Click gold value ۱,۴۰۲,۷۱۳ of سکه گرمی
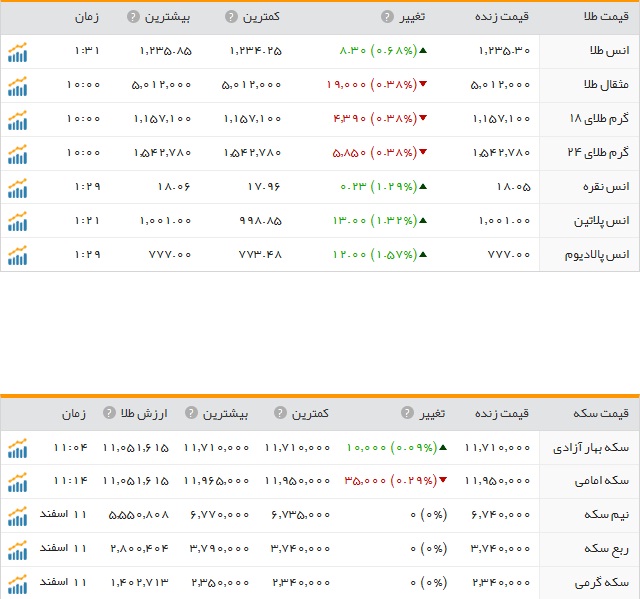Screen dimensions: 640x599 [139, 583]
